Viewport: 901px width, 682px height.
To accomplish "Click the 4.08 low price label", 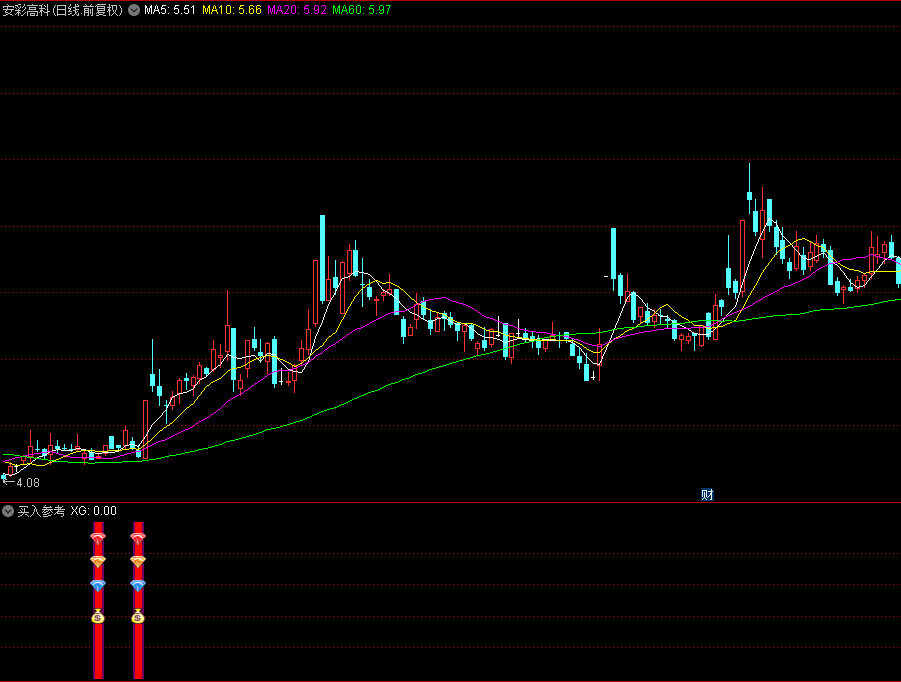I will (x=28, y=483).
